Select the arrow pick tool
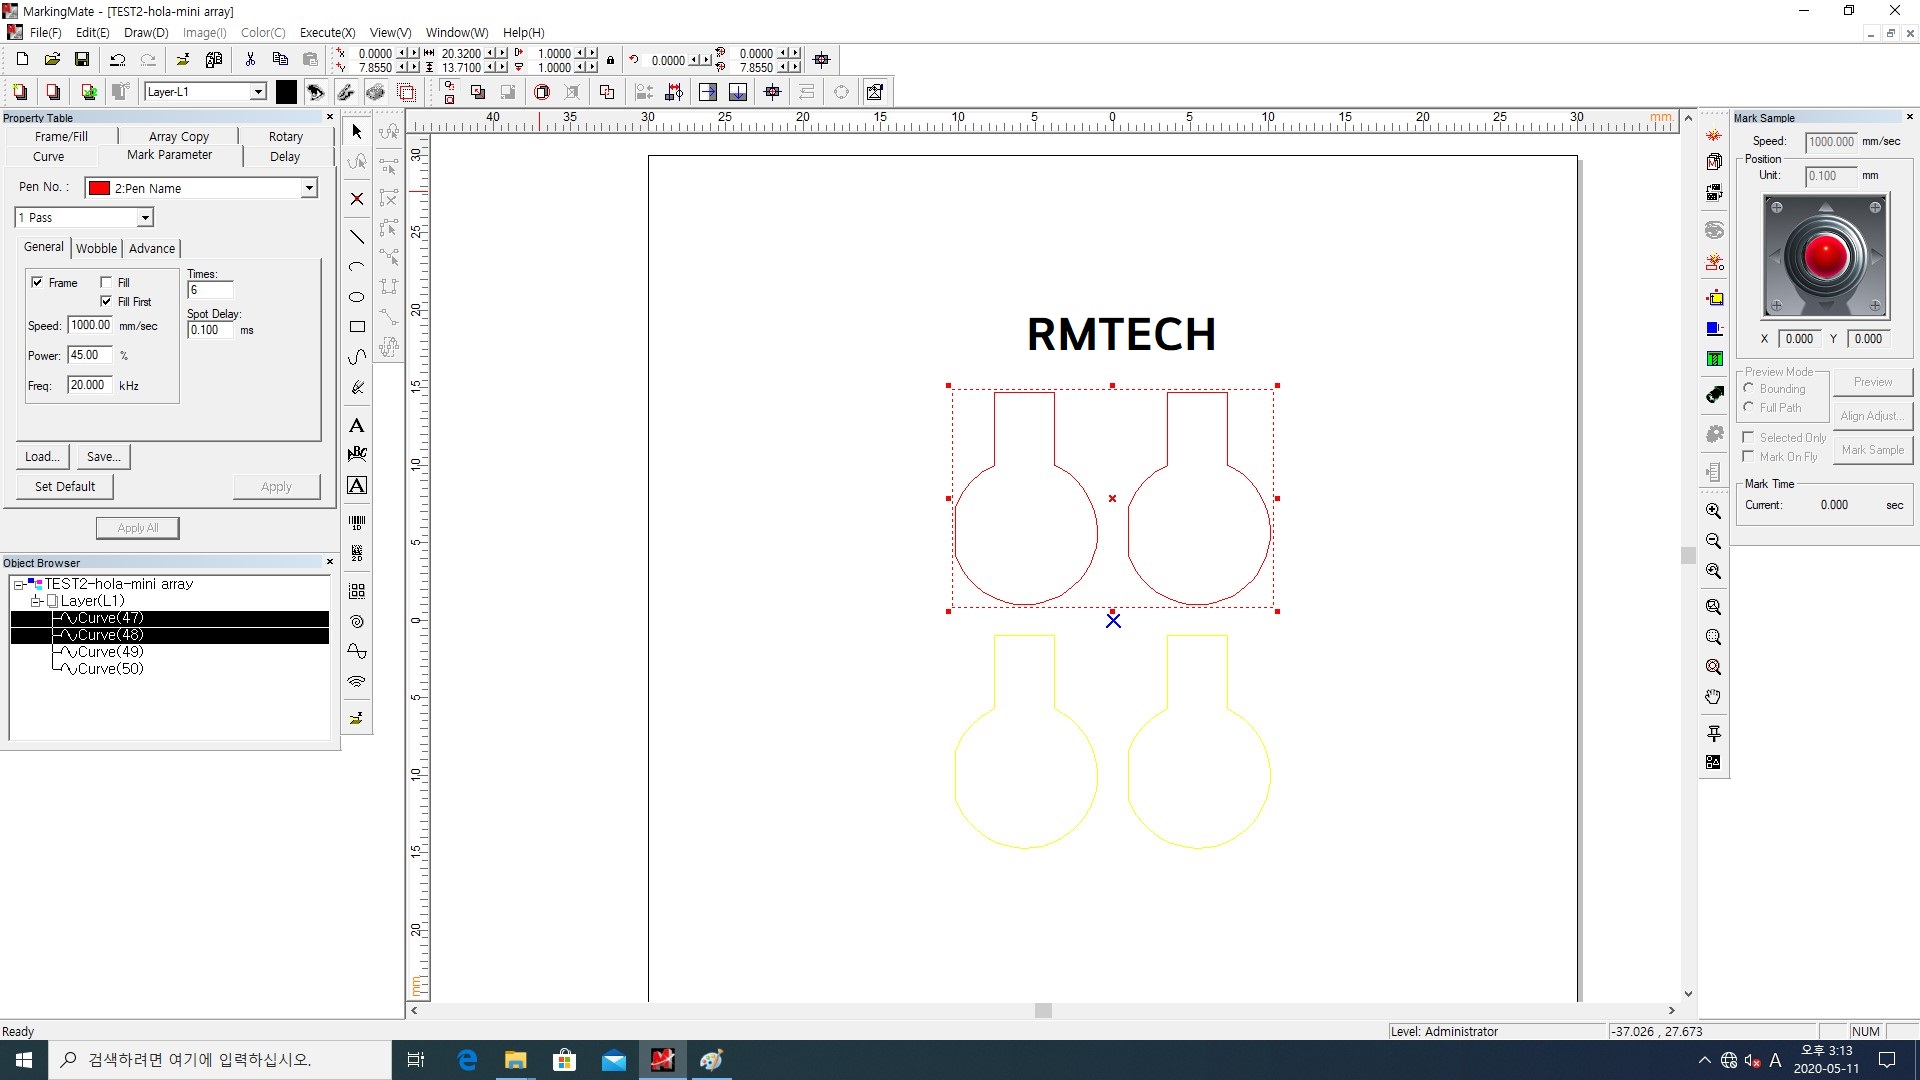The height and width of the screenshot is (1080, 1920). pos(357,131)
